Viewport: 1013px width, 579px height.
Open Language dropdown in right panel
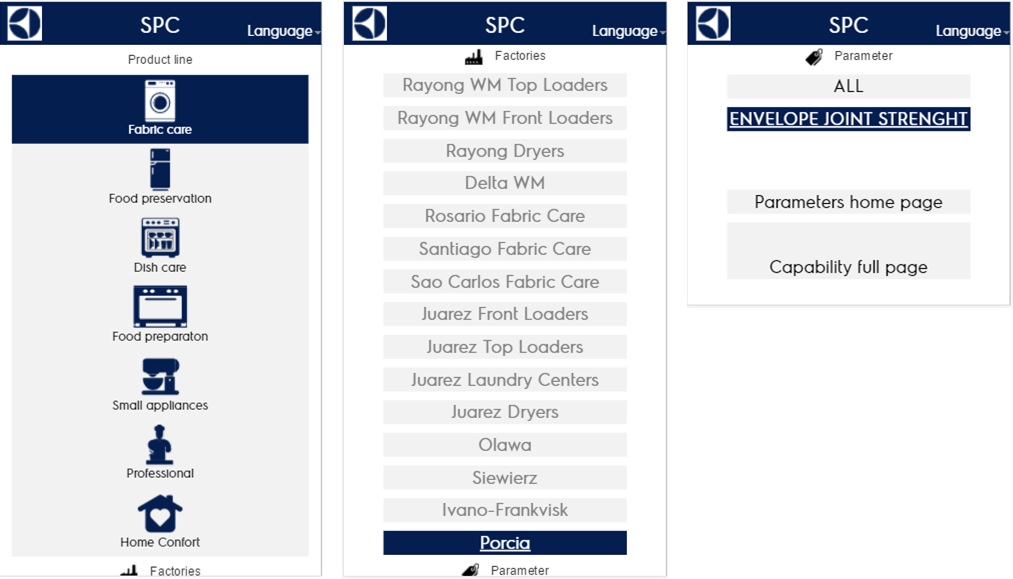[972, 31]
